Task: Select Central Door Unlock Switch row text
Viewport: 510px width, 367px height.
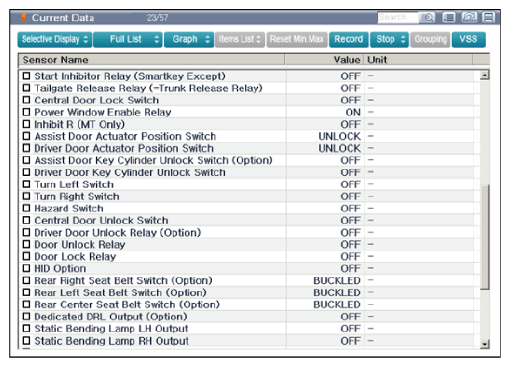Action: [x=101, y=220]
